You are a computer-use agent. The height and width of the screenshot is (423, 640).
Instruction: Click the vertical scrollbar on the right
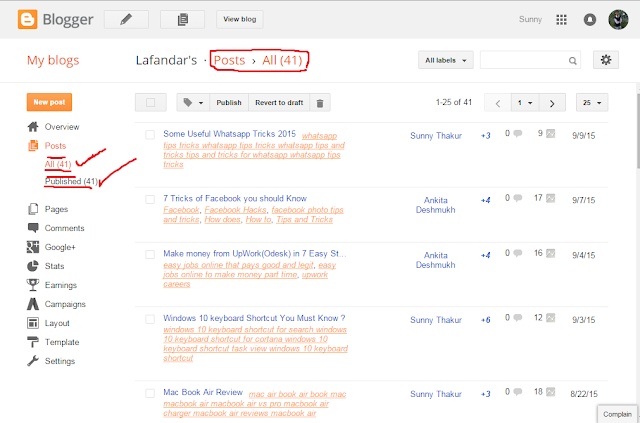pos(637,131)
